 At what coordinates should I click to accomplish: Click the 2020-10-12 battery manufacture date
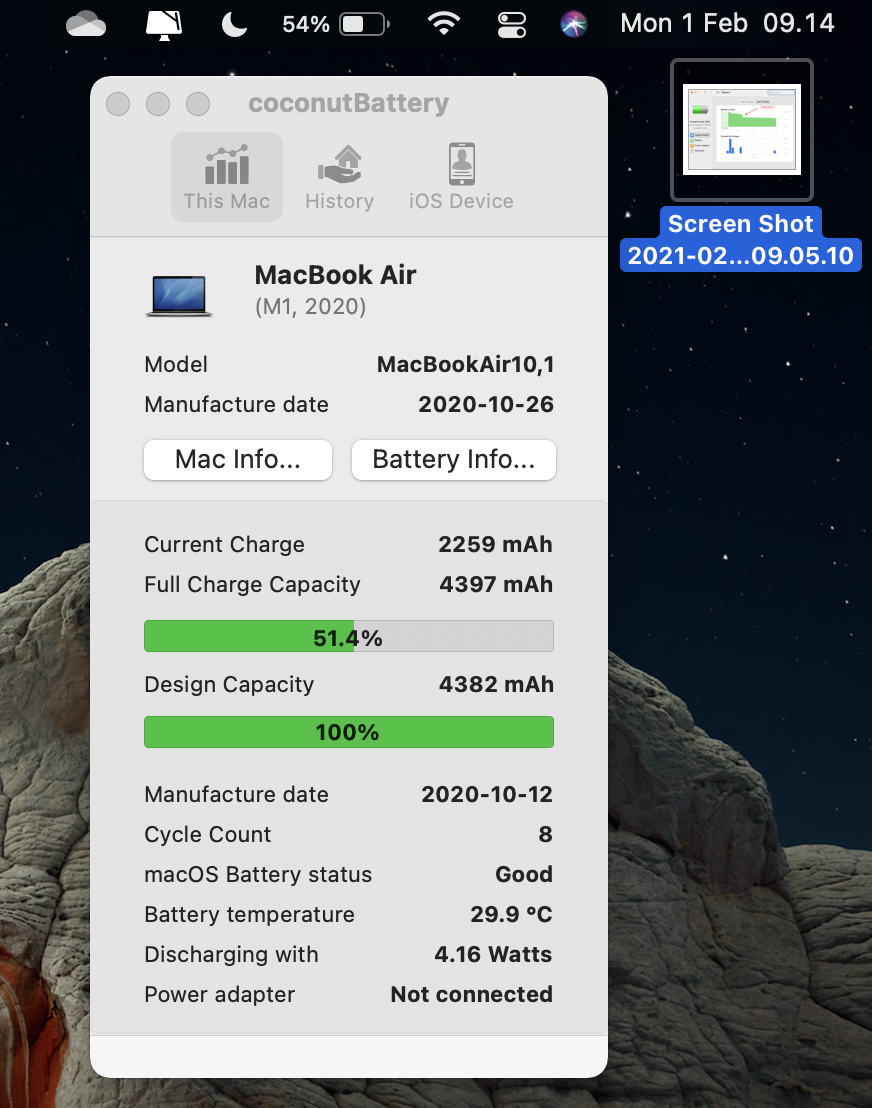(487, 794)
